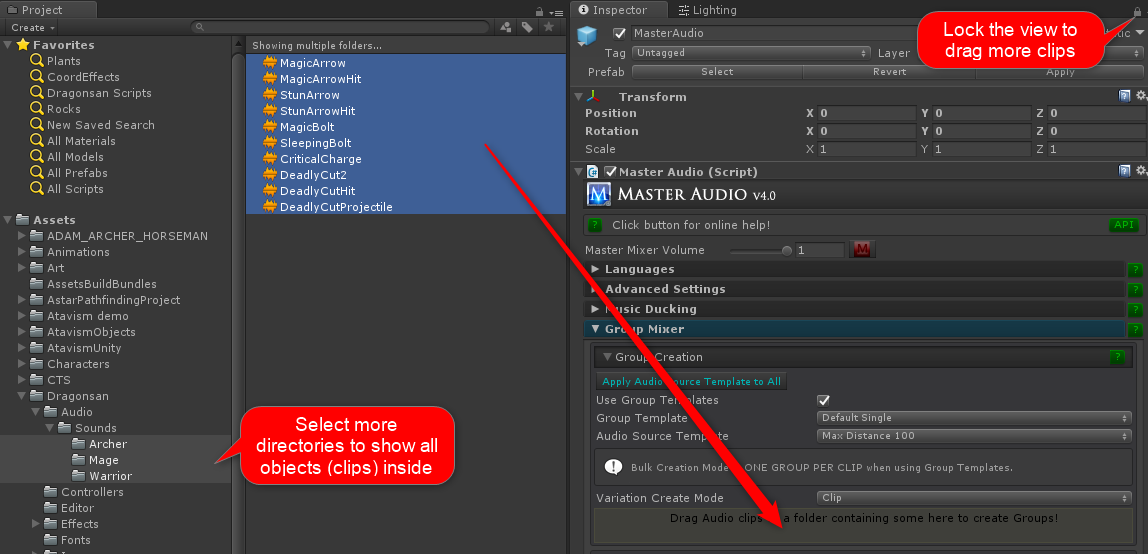1148x554 pixels.
Task: Disable the Master Audio (Script) checkbox
Action: pos(611,172)
